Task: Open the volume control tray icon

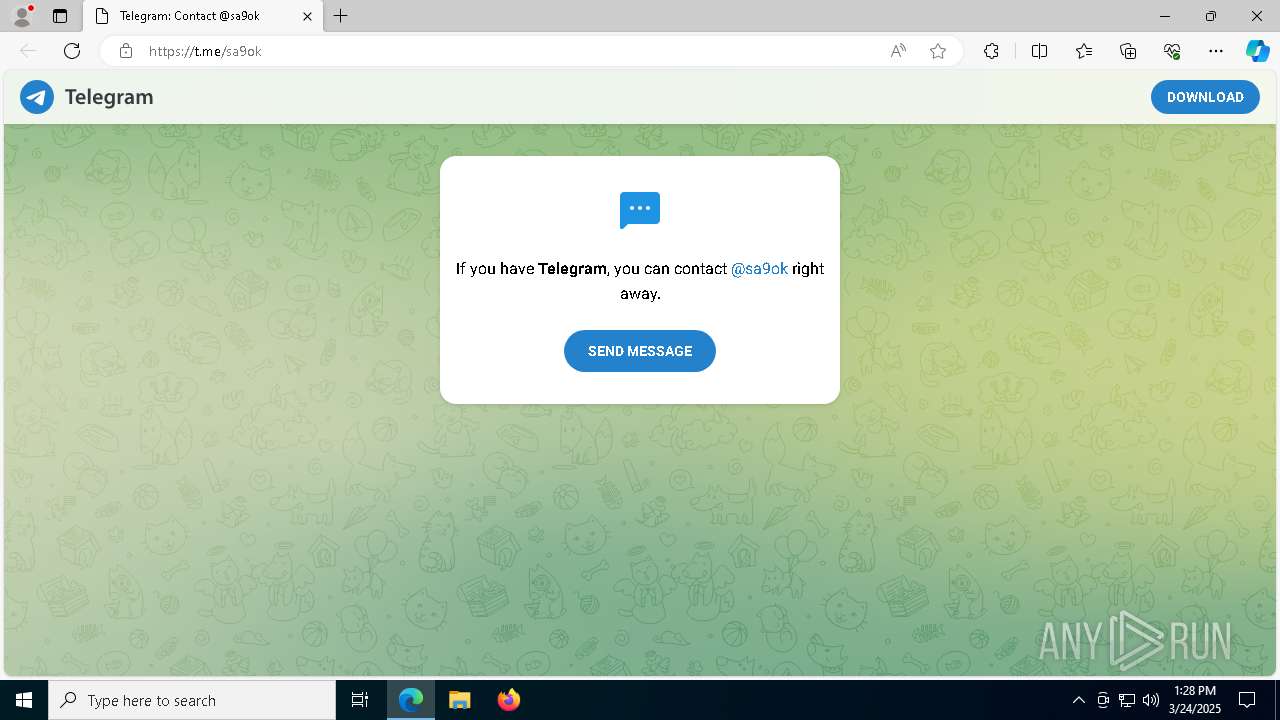Action: 1151,700
